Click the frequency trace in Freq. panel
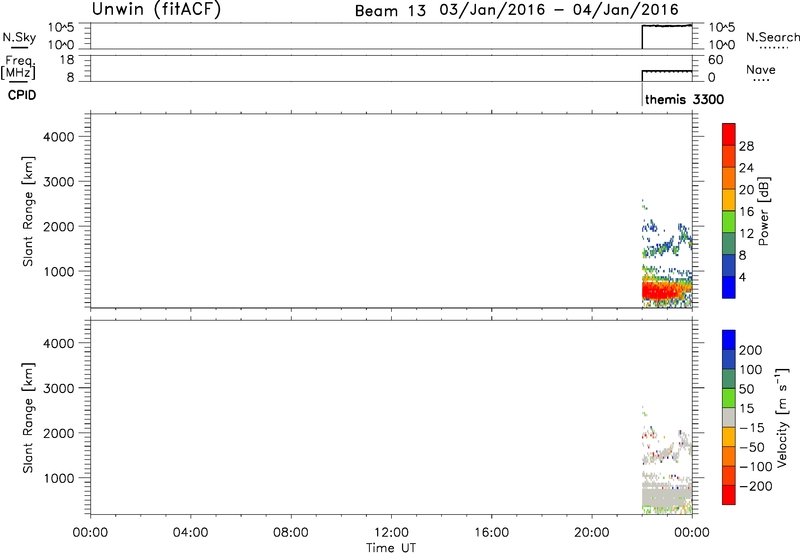 click(x=667, y=71)
